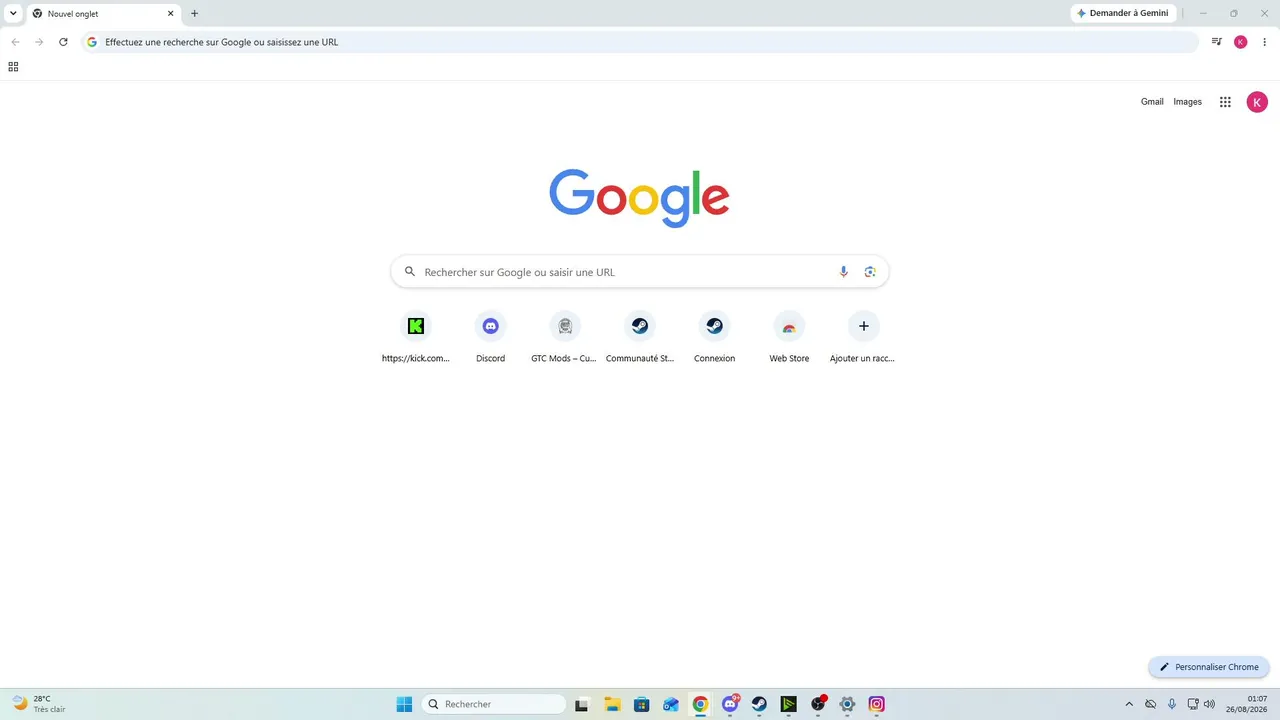
Task: Show hidden system tray icons chevron
Action: pos(1129,704)
